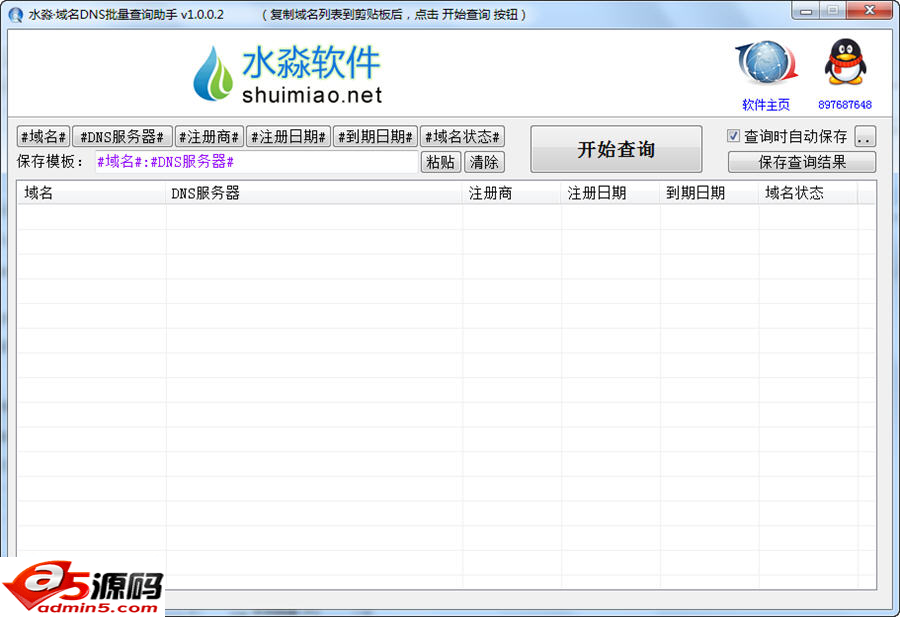The image size is (900, 617).
Task: Insert the #注册日期# template tag
Action: point(288,137)
